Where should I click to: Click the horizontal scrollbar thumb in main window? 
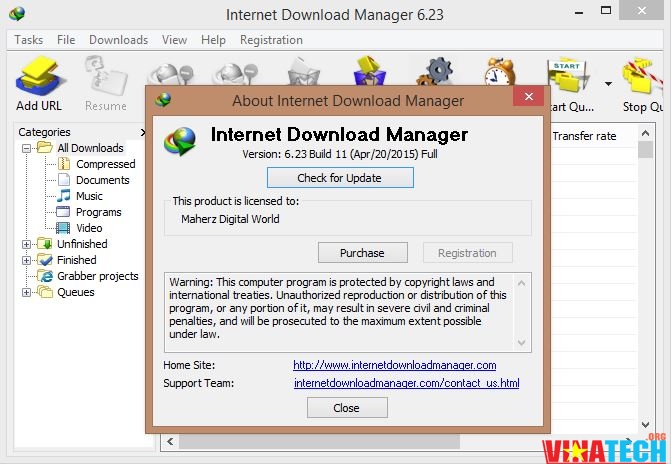pyautogui.click(x=319, y=441)
